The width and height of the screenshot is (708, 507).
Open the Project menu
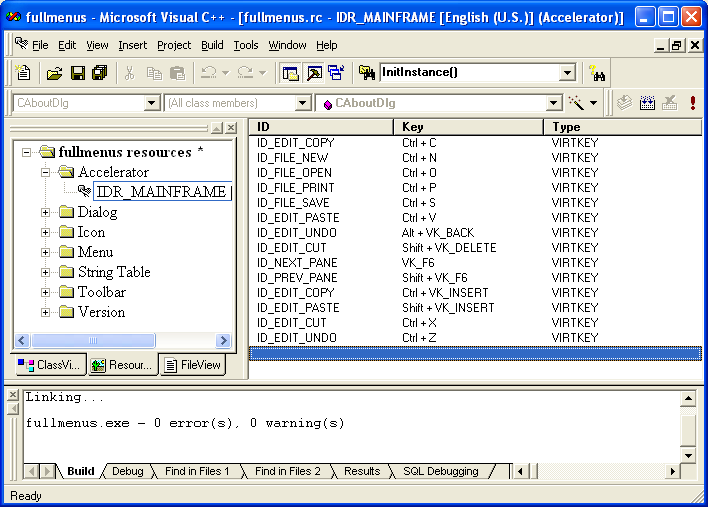(174, 45)
